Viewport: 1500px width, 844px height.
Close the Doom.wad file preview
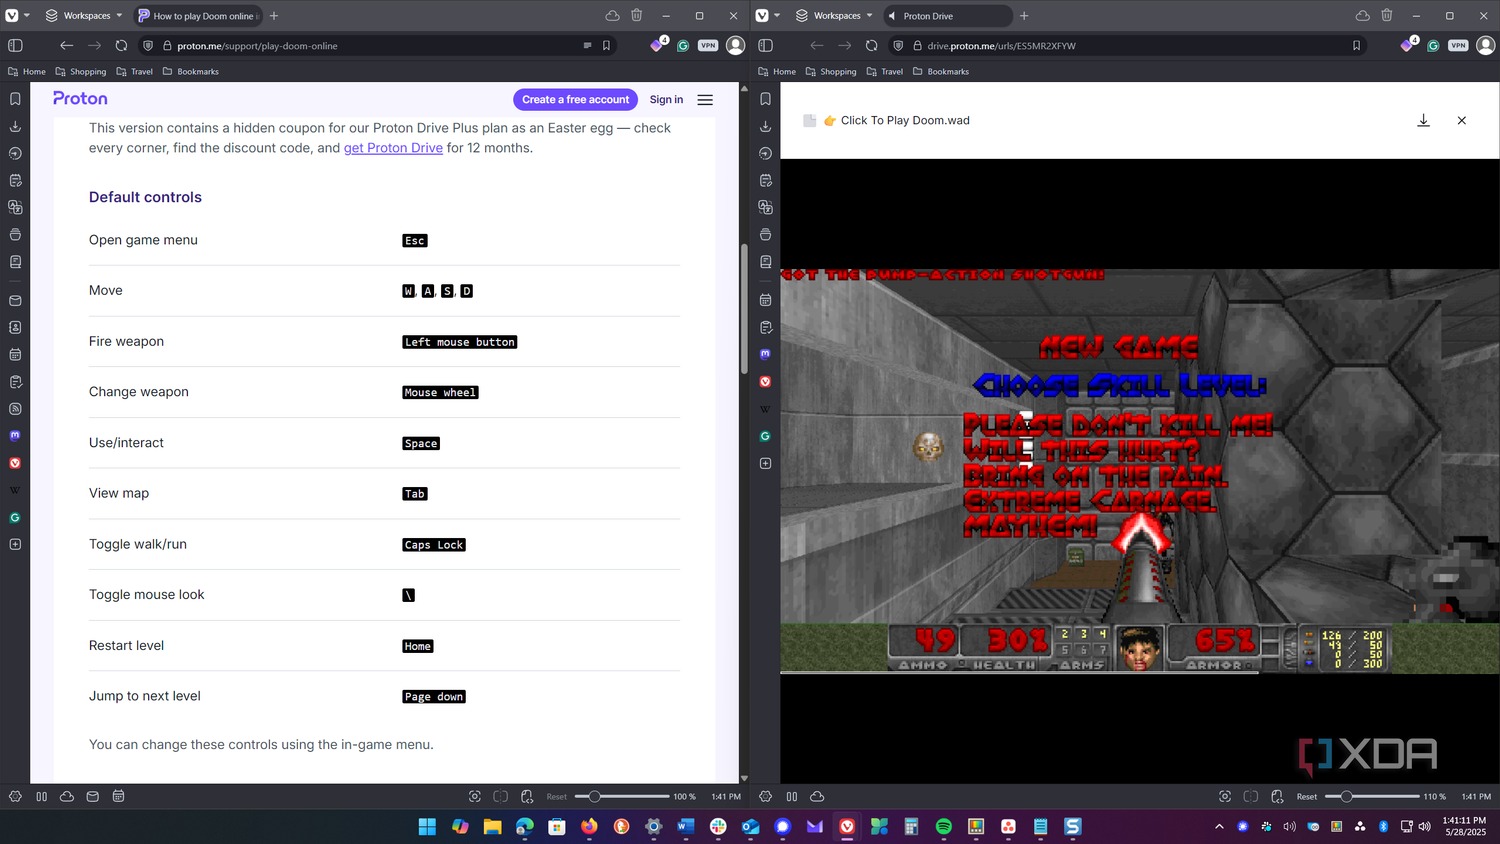[1461, 120]
